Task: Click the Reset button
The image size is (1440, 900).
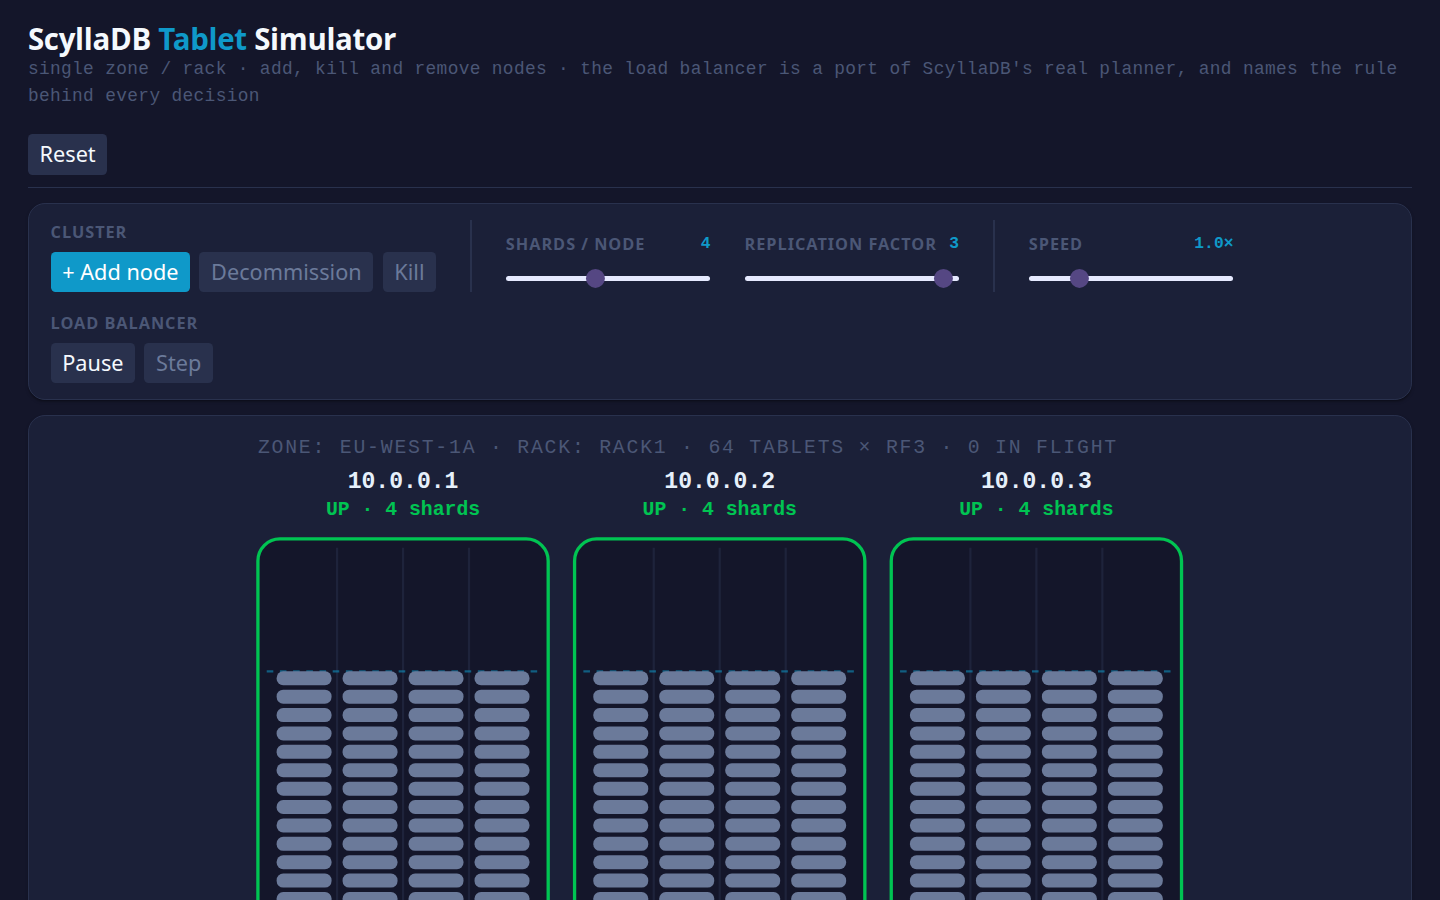Action: click(x=67, y=155)
